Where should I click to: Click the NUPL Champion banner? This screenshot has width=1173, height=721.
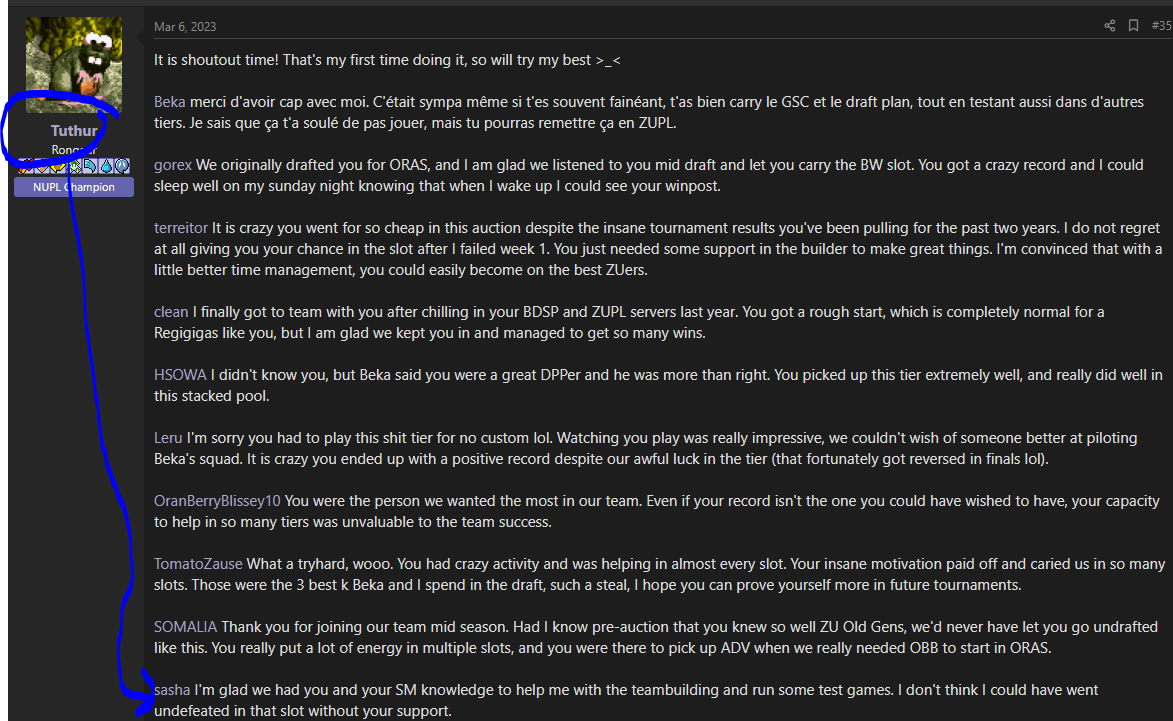point(74,187)
